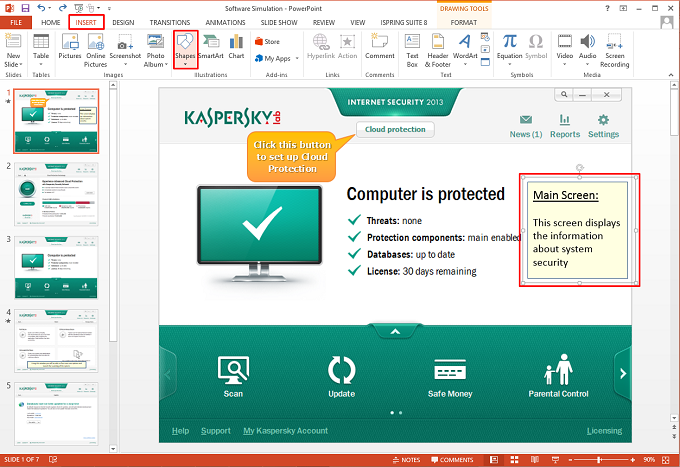Click the slide panel scroll down arrow
The width and height of the screenshot is (680, 467).
tap(113, 448)
